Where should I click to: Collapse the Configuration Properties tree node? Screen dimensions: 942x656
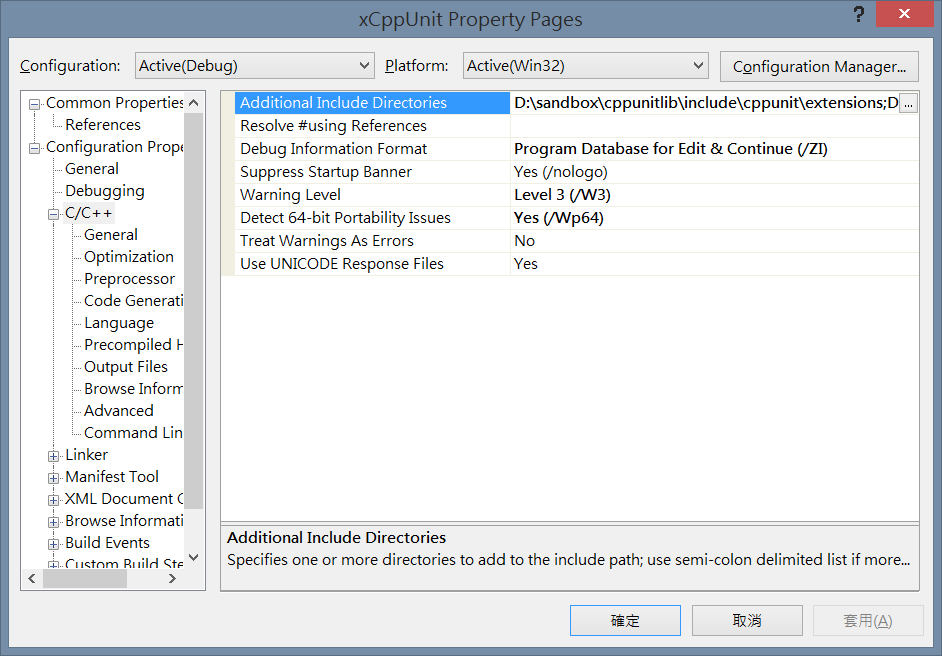coord(35,148)
